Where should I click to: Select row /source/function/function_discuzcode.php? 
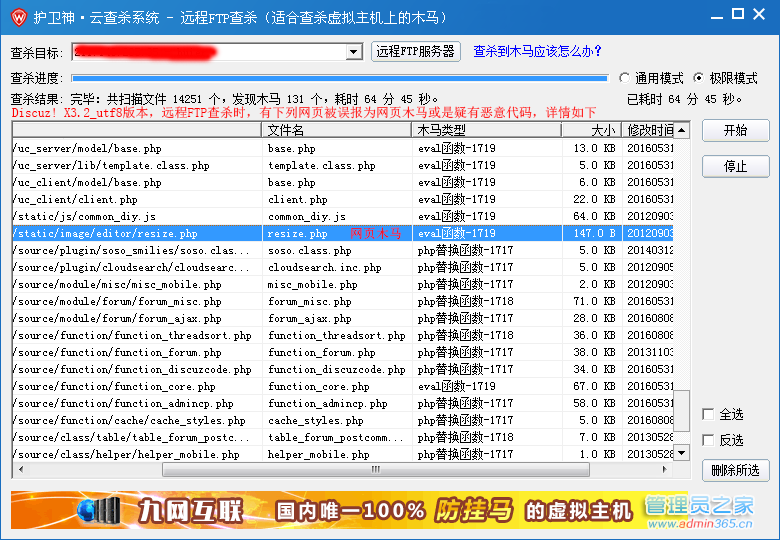click(x=343, y=369)
